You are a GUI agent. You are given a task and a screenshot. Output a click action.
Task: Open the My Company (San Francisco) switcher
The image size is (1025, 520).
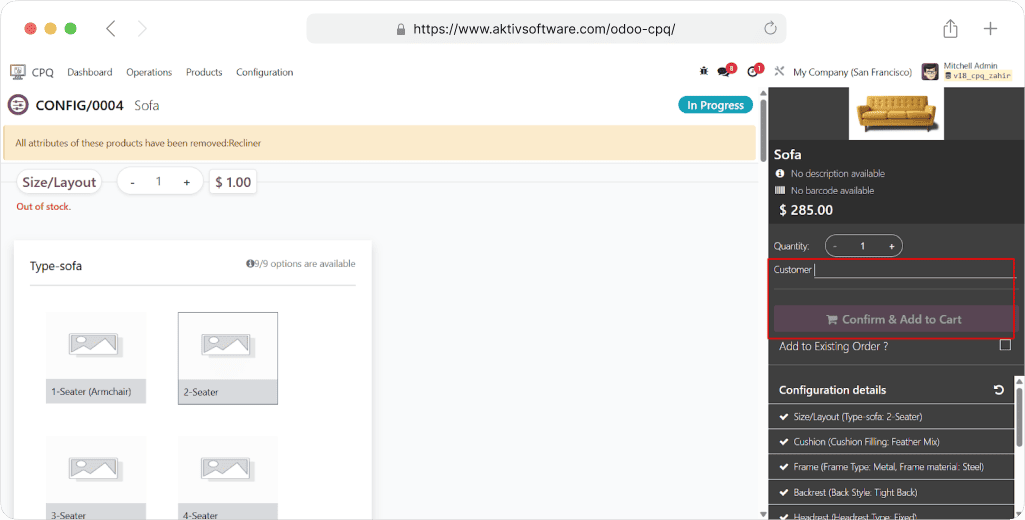point(852,72)
